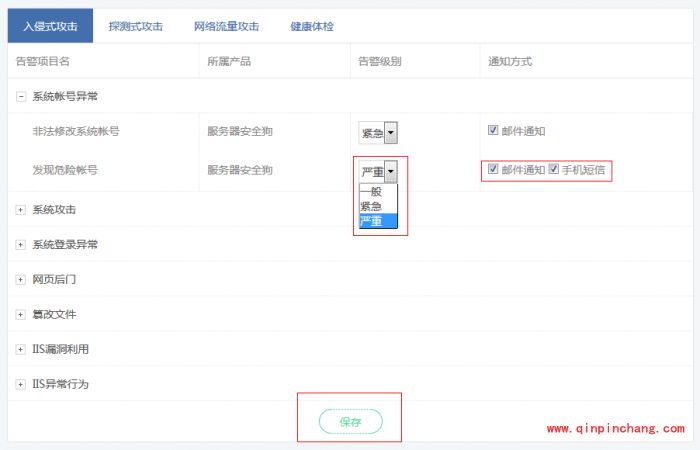Click the 保存 button
This screenshot has height=450, width=700.
point(350,421)
